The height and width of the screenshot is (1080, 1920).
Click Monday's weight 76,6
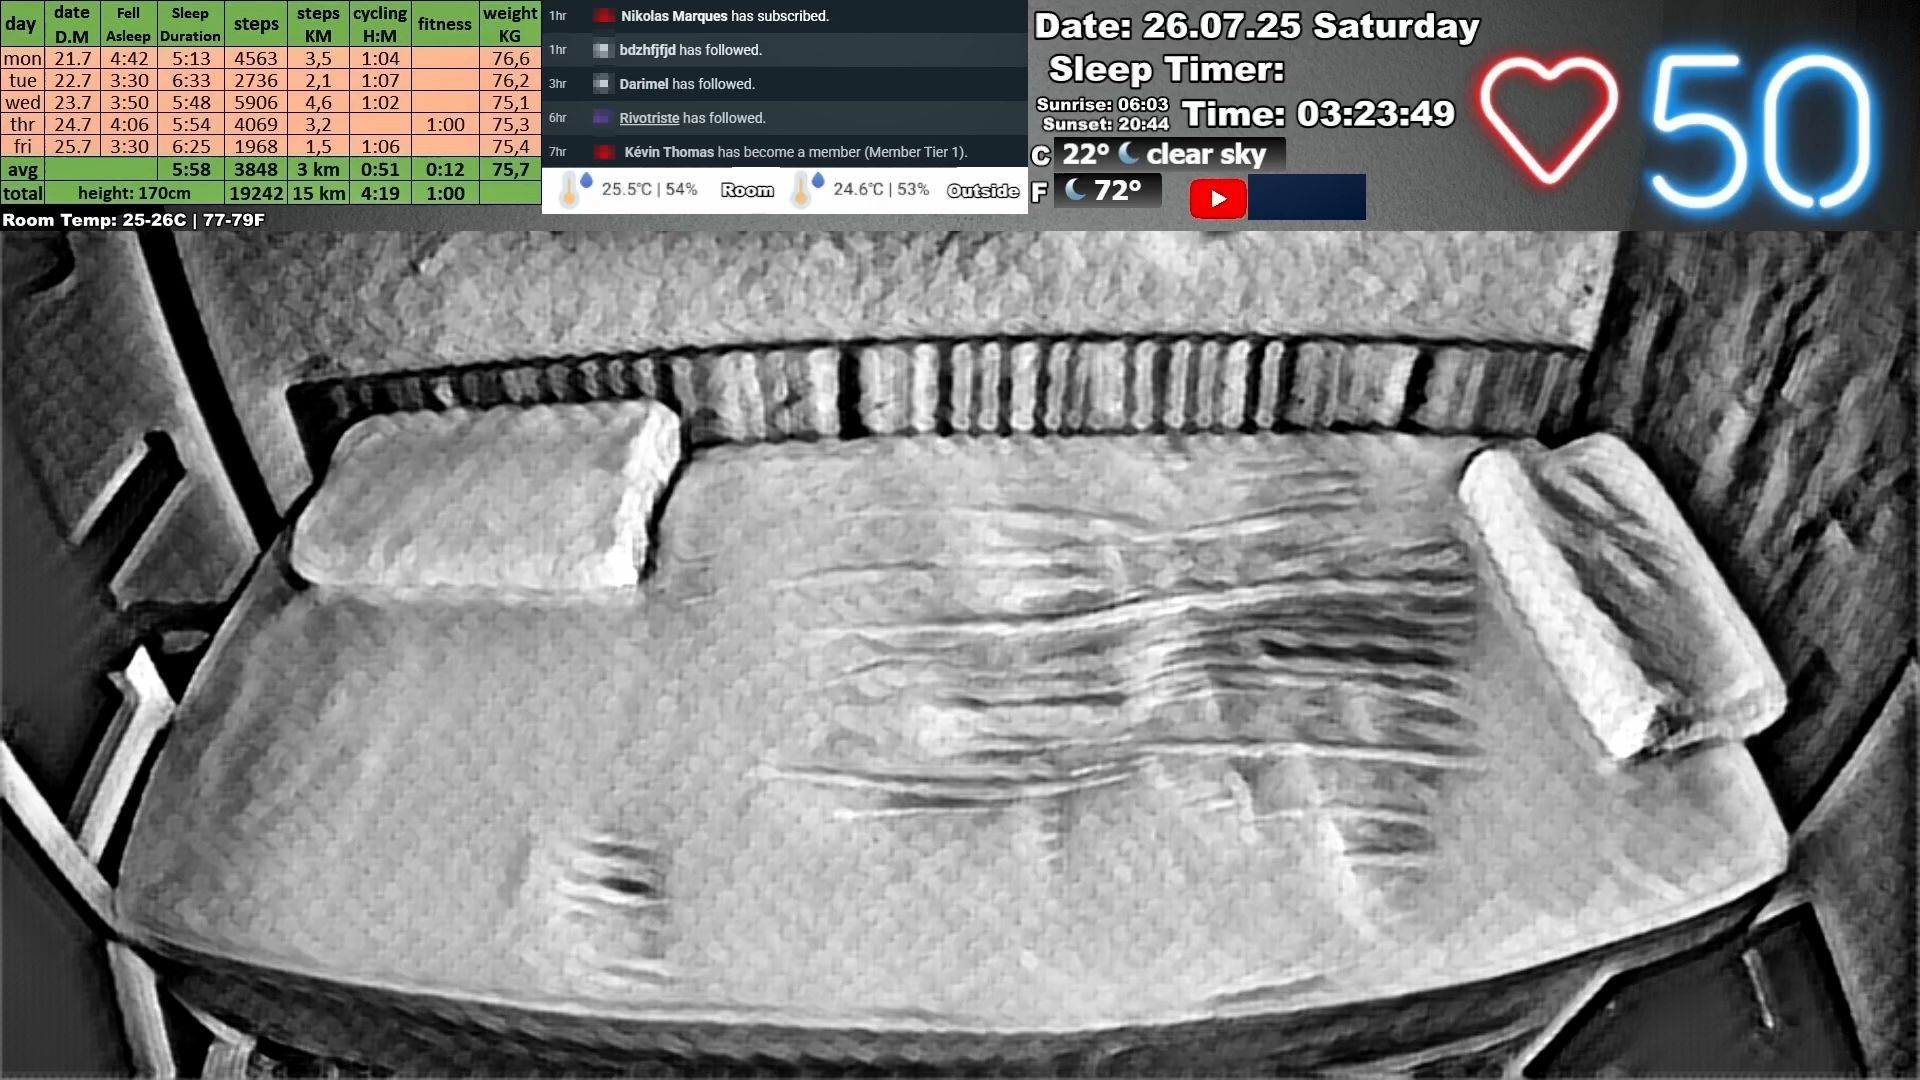pyautogui.click(x=510, y=58)
